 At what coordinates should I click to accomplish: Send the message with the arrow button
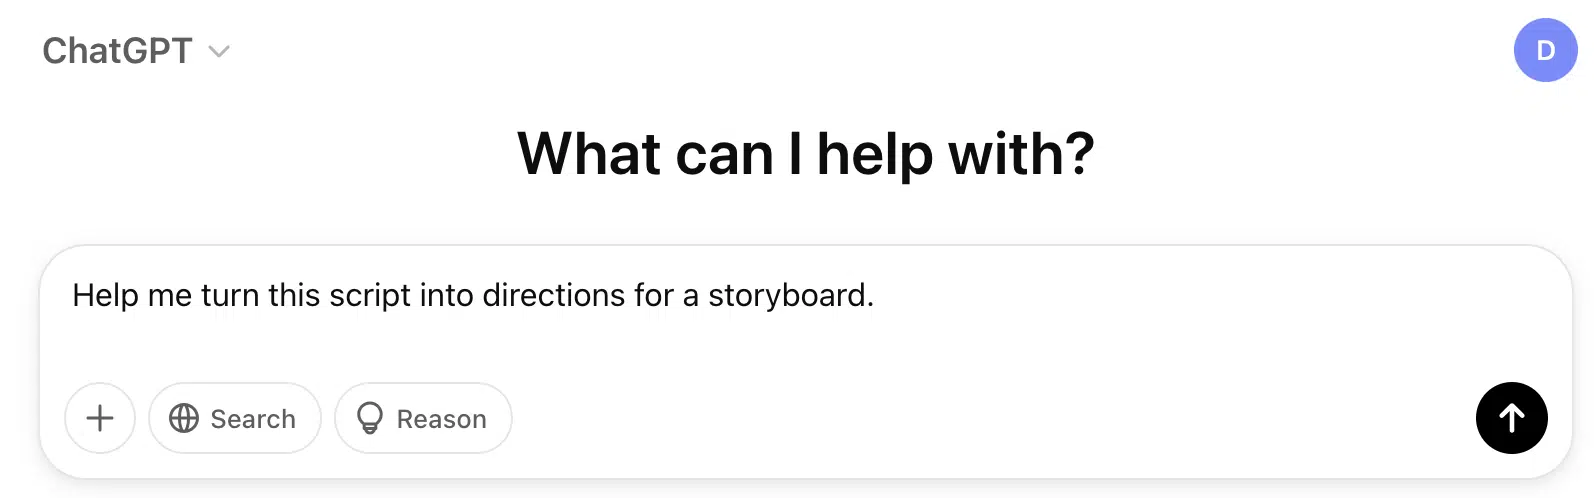click(x=1511, y=418)
